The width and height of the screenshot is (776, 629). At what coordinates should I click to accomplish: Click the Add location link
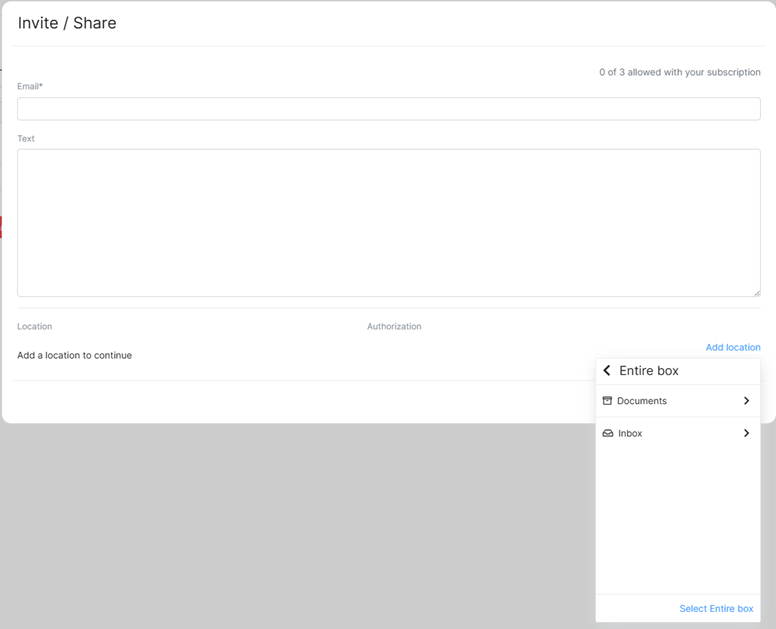(x=733, y=347)
